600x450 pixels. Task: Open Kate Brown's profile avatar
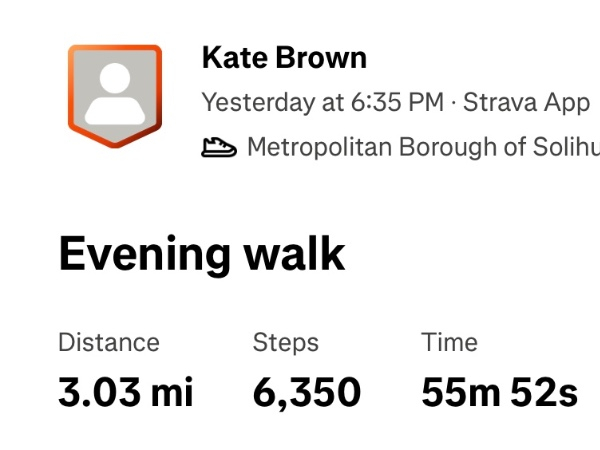click(x=114, y=96)
